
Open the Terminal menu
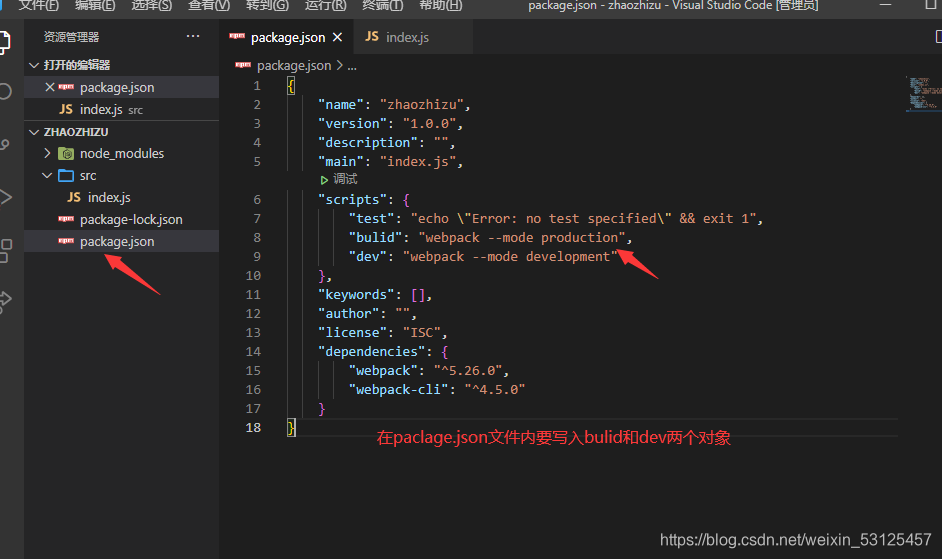pyautogui.click(x=382, y=6)
